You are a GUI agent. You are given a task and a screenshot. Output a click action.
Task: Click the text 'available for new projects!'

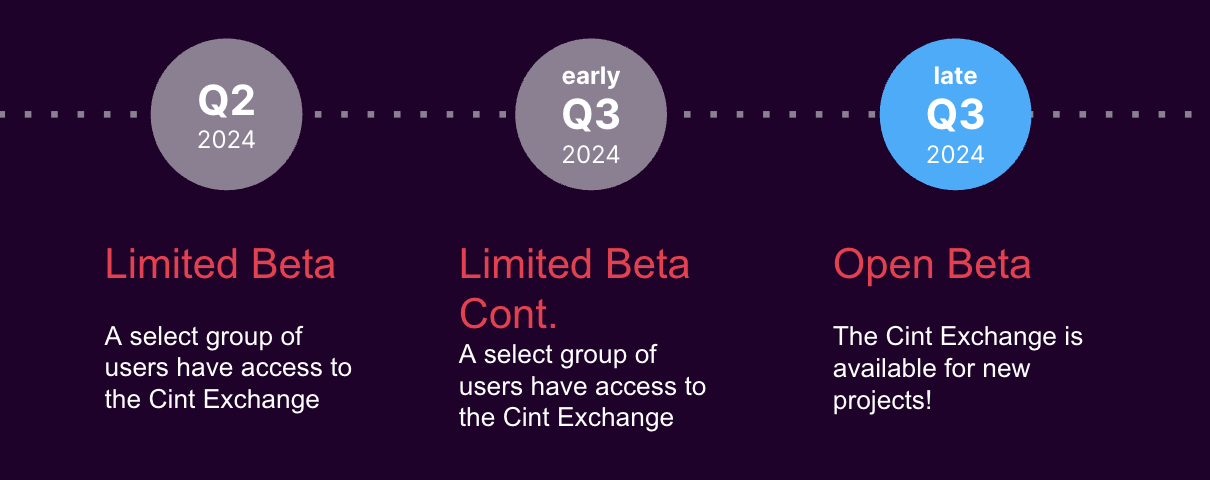(931, 384)
